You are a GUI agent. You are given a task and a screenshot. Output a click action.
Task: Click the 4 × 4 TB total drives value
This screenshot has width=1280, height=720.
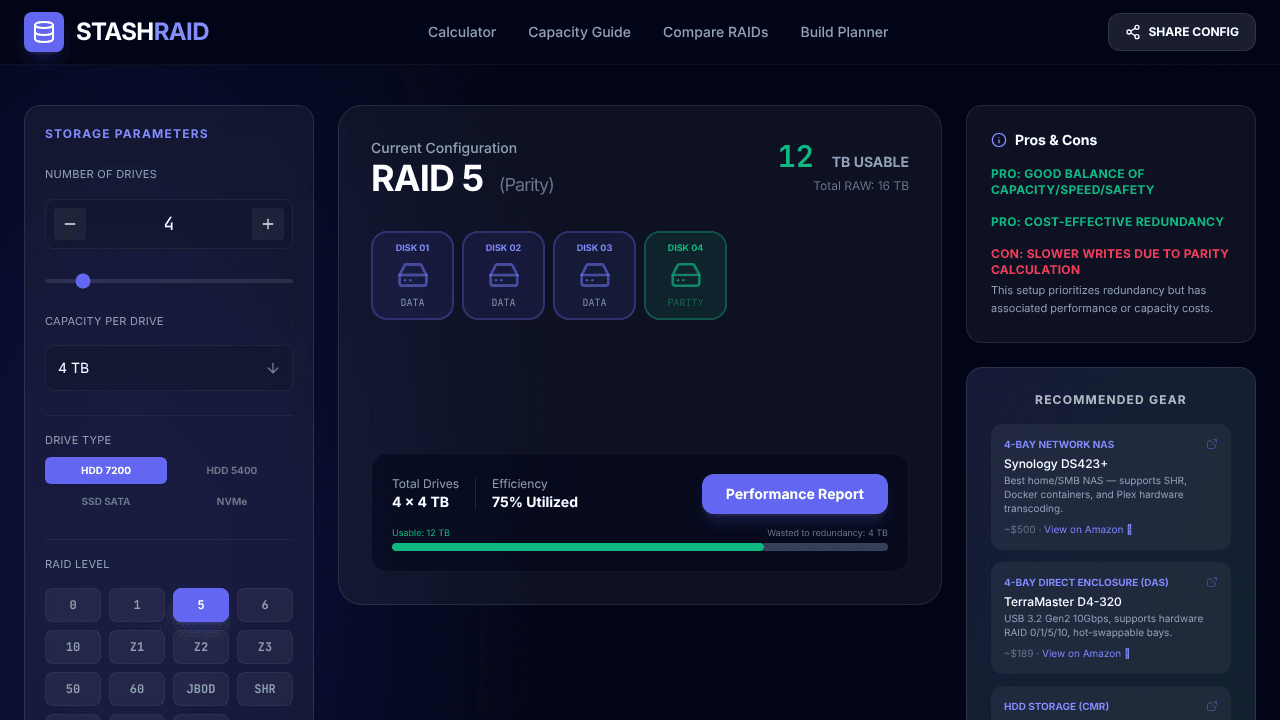pos(420,502)
